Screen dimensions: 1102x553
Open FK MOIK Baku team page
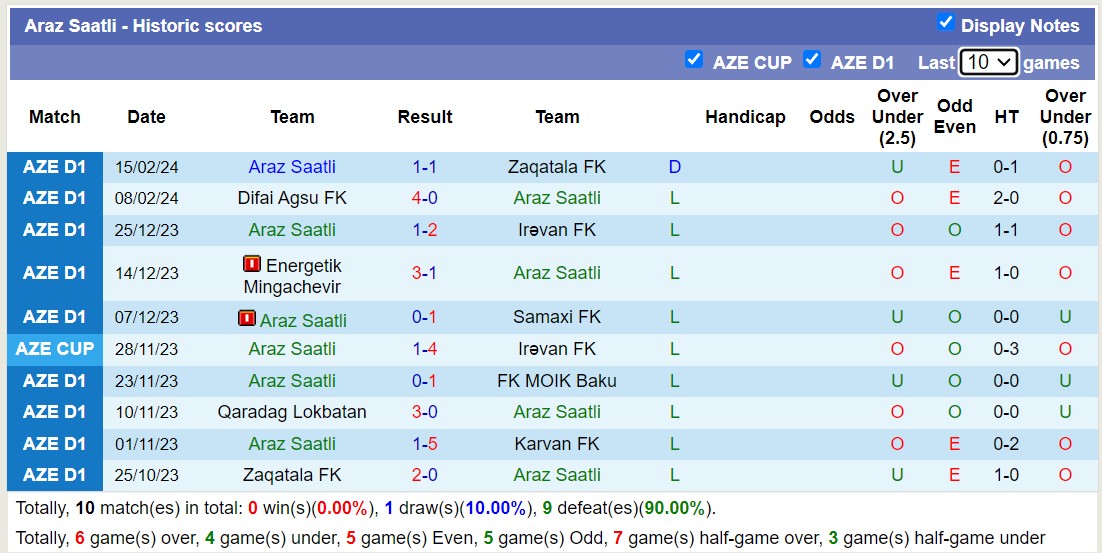coord(557,381)
